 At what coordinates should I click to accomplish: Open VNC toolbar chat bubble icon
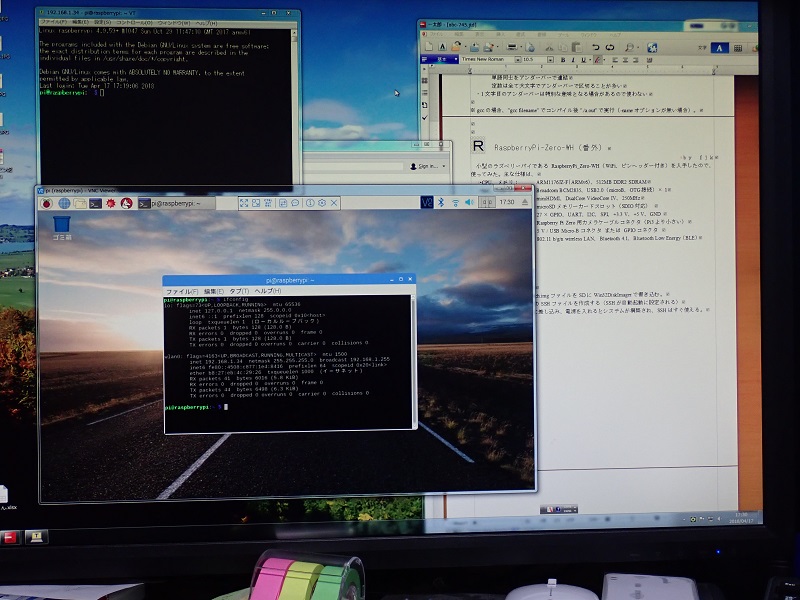[295, 203]
